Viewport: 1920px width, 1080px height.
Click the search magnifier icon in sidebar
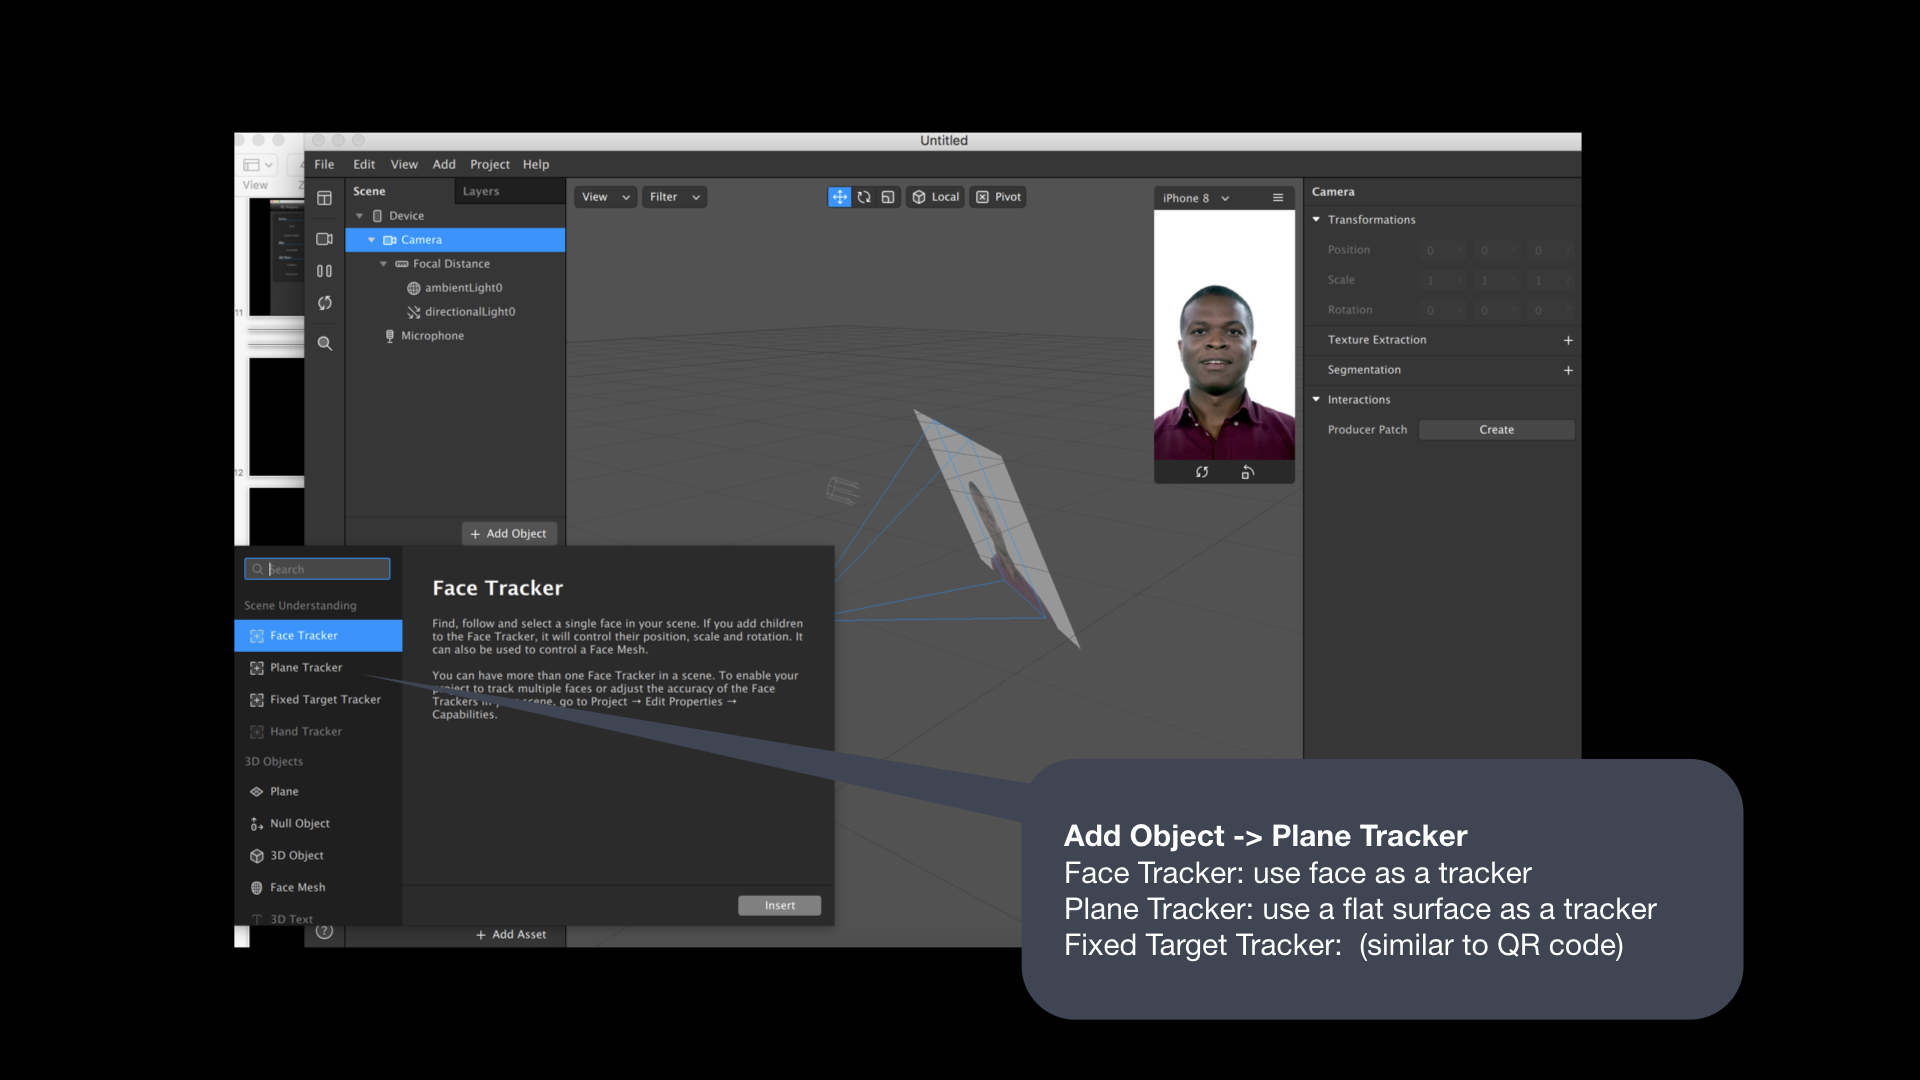pos(324,343)
